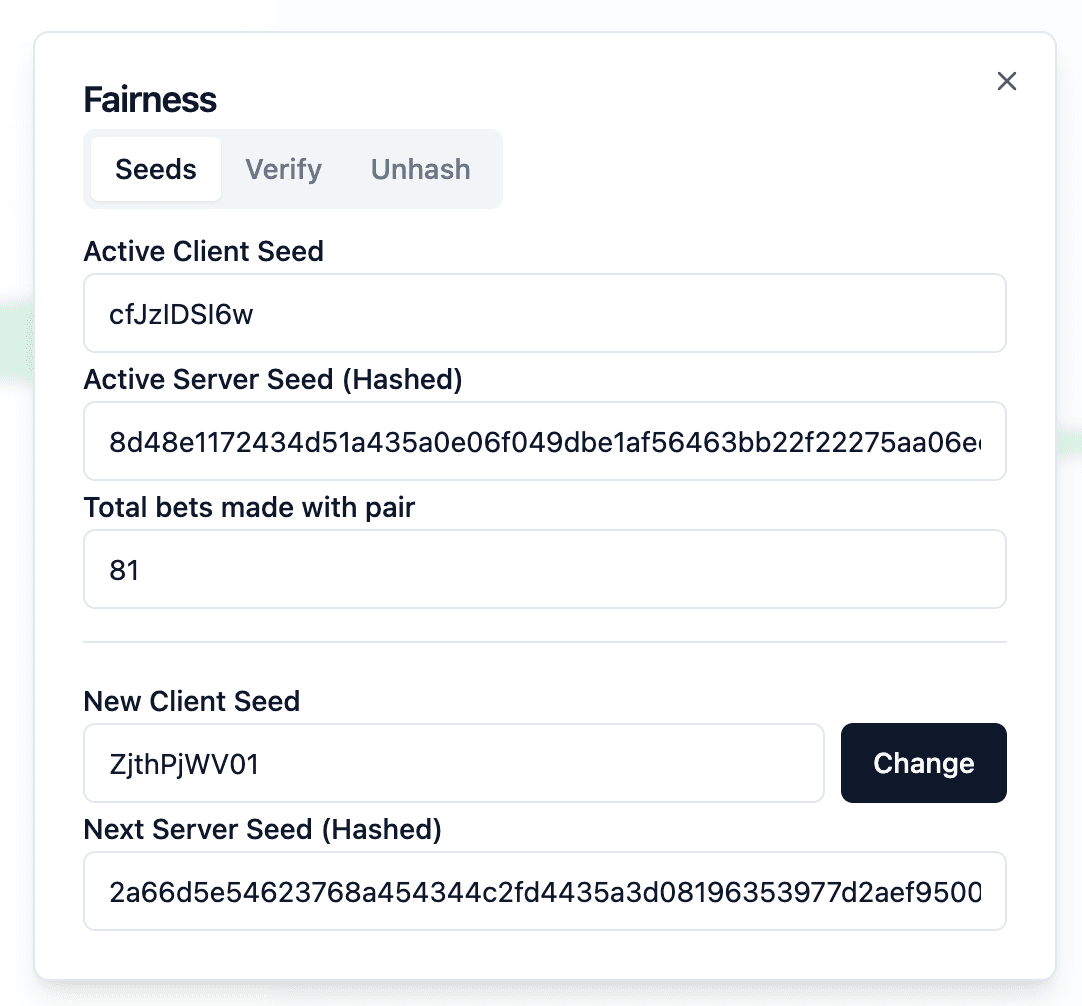Click the Fairness dialog heading
This screenshot has height=1006, width=1082.
pos(150,99)
